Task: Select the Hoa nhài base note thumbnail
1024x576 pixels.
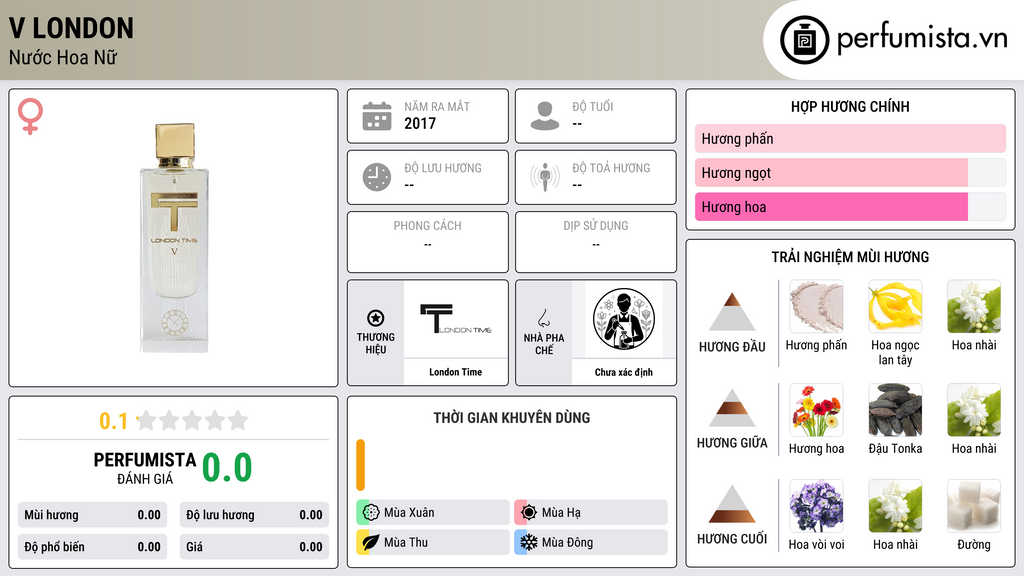Action: point(895,506)
